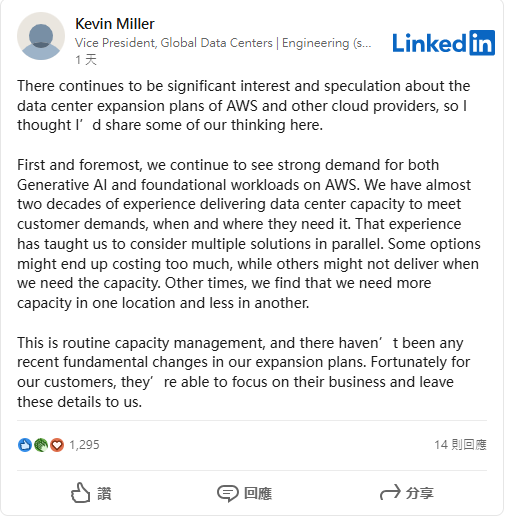Click the blue like reaction icon

25,445
